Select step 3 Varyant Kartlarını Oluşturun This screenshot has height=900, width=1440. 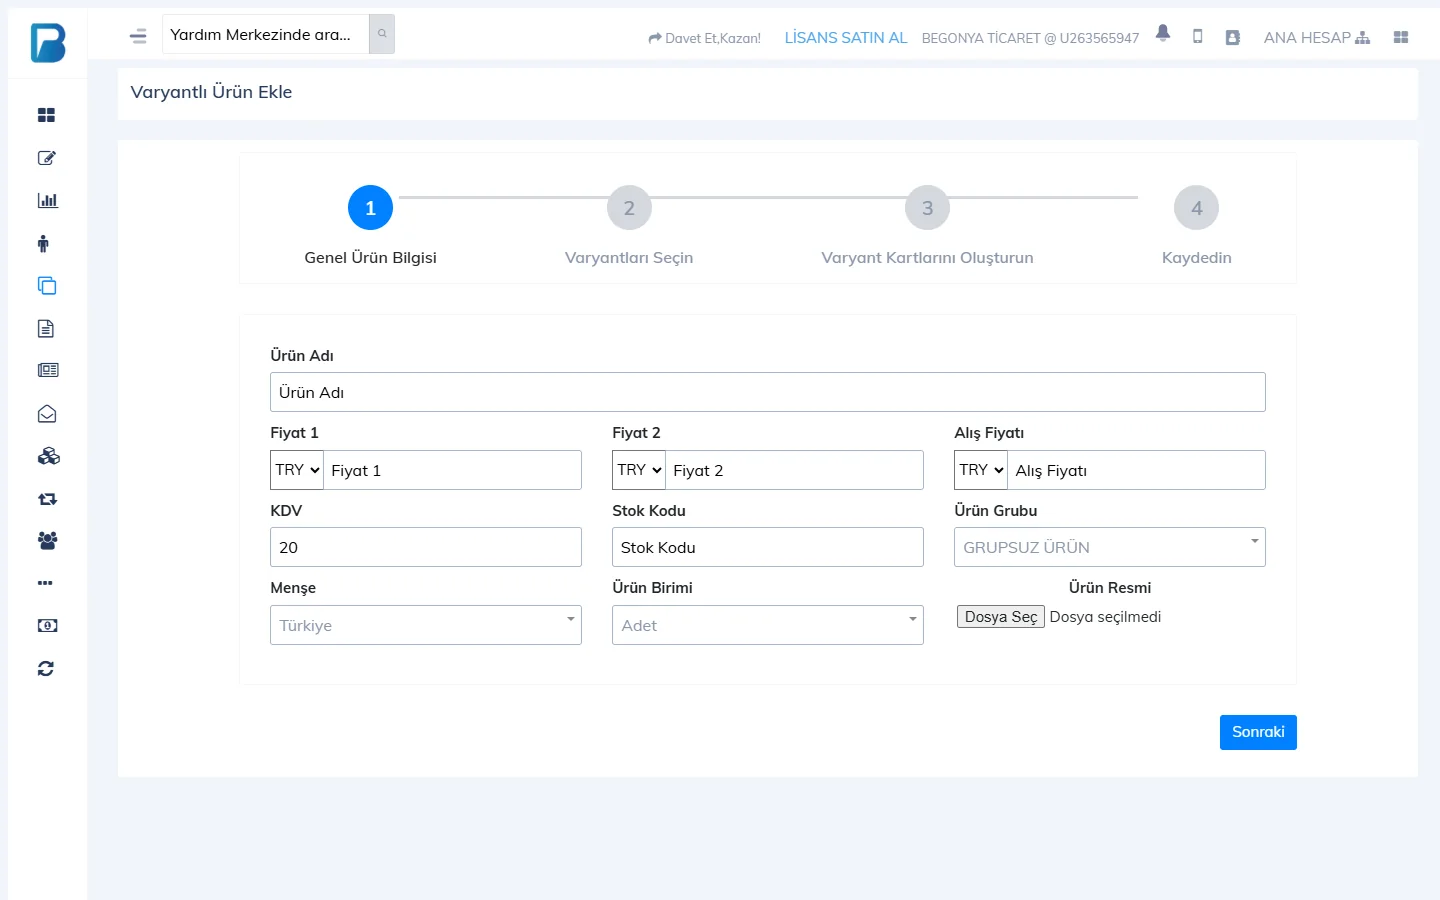(927, 208)
